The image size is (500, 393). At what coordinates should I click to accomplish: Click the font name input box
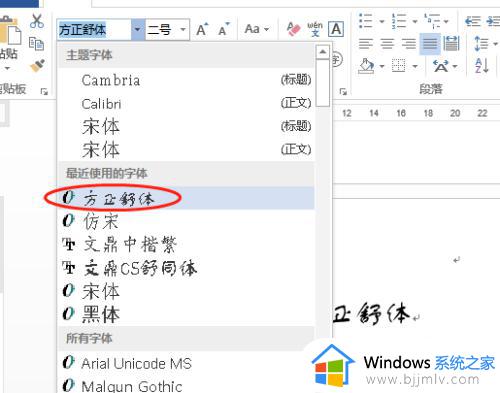94,30
